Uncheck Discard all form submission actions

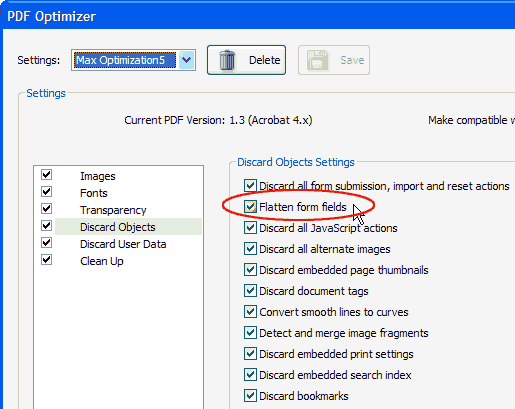coord(250,186)
